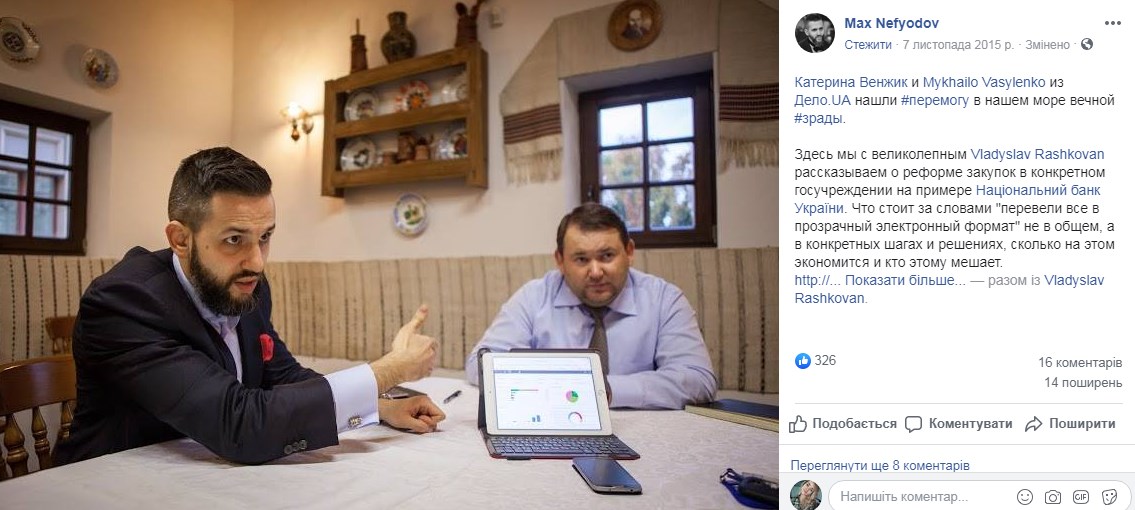The width and height of the screenshot is (1135, 510).
Task: Click the Поширити share button
Action: point(1071,424)
